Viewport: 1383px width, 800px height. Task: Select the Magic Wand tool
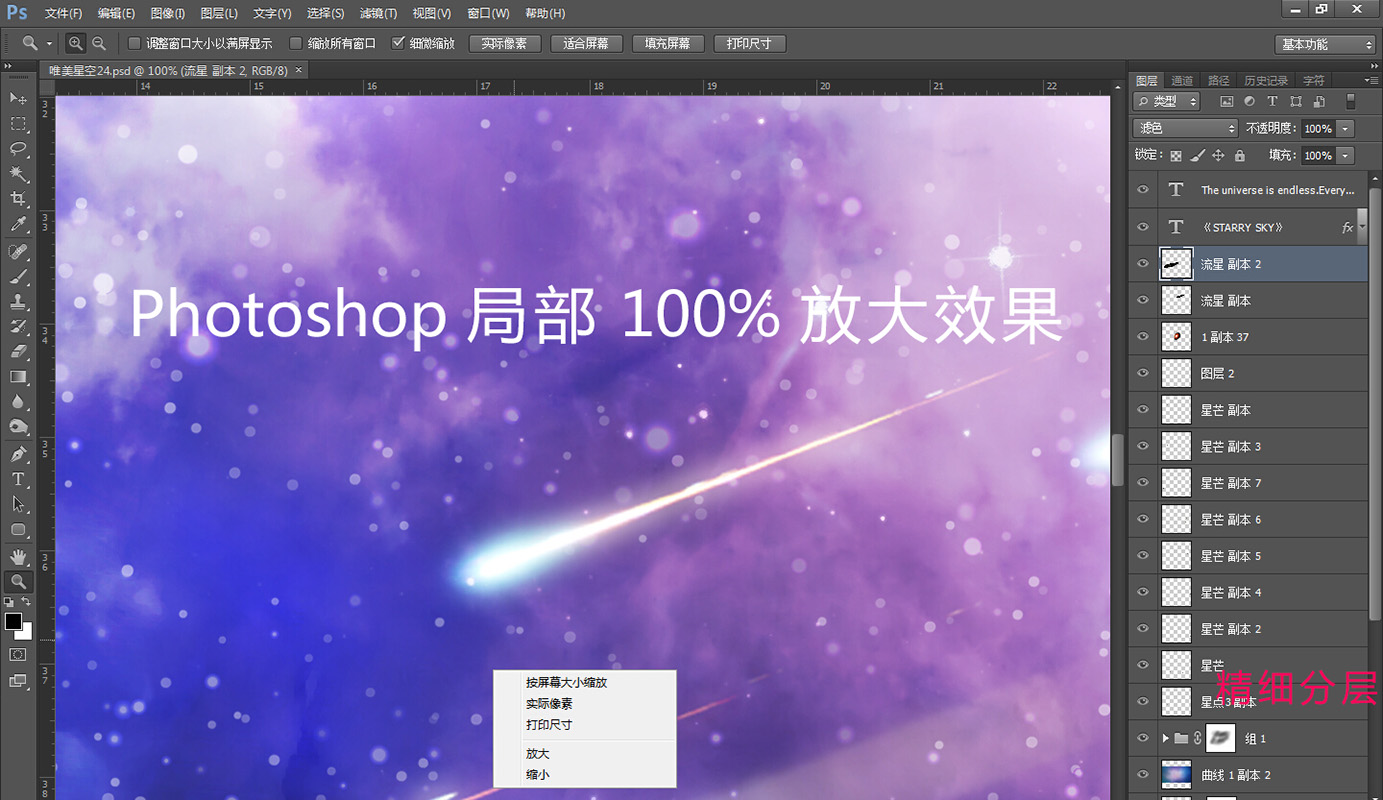pos(18,174)
